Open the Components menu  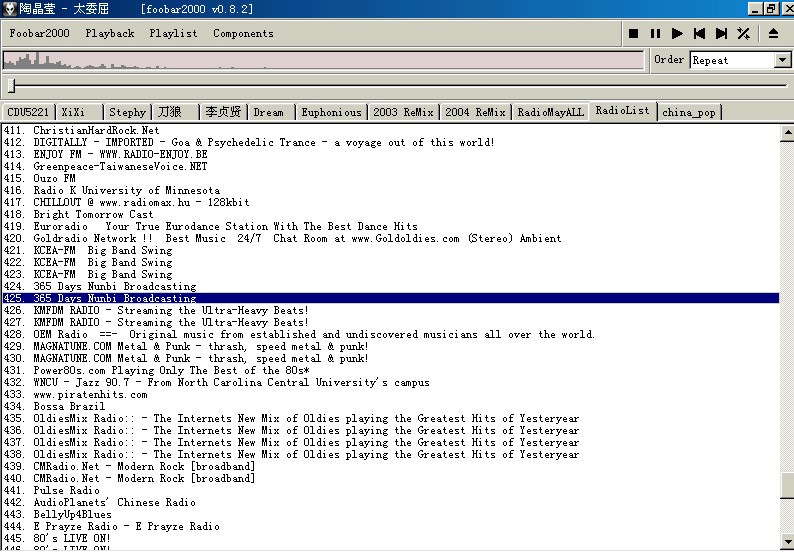click(243, 33)
